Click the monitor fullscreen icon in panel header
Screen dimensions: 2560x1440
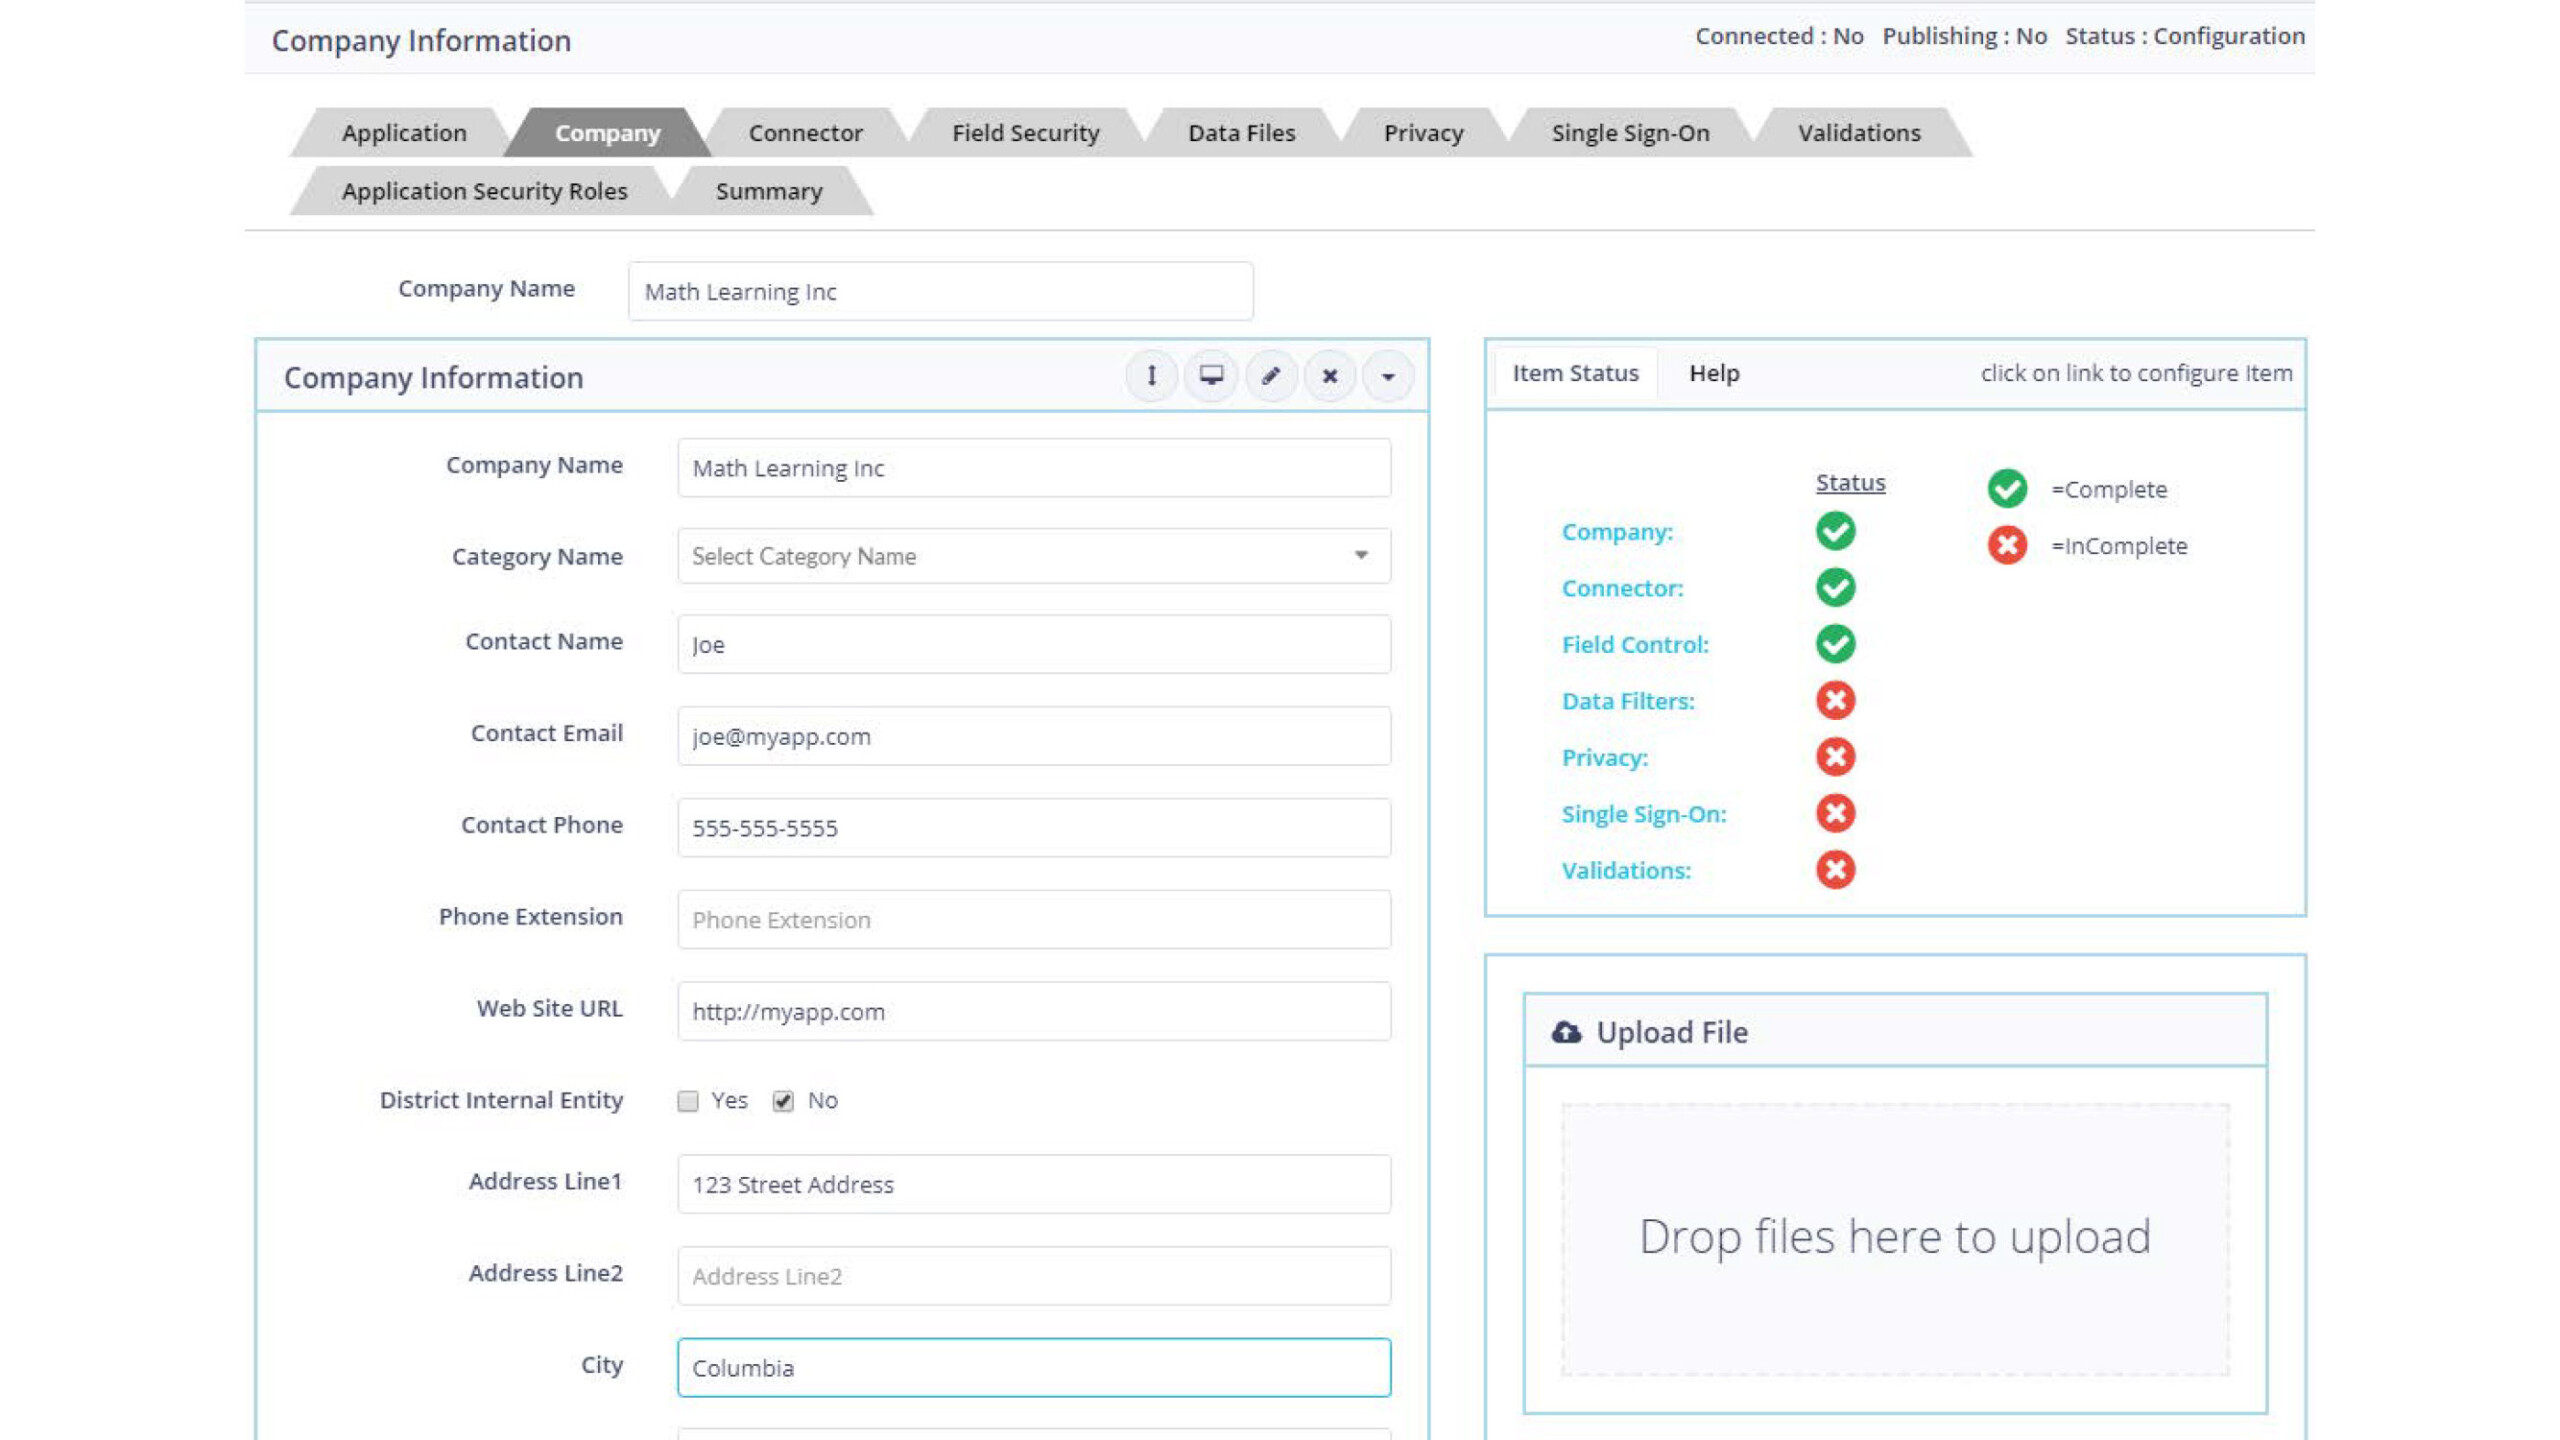point(1211,376)
